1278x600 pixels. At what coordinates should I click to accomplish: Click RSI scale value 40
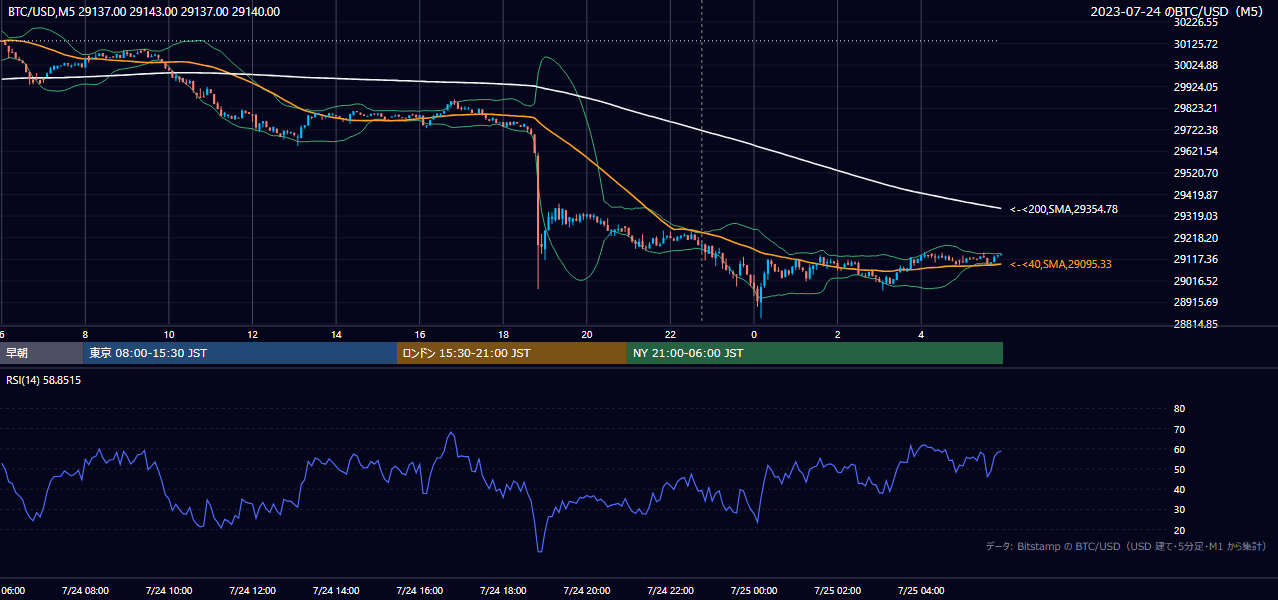click(1179, 489)
